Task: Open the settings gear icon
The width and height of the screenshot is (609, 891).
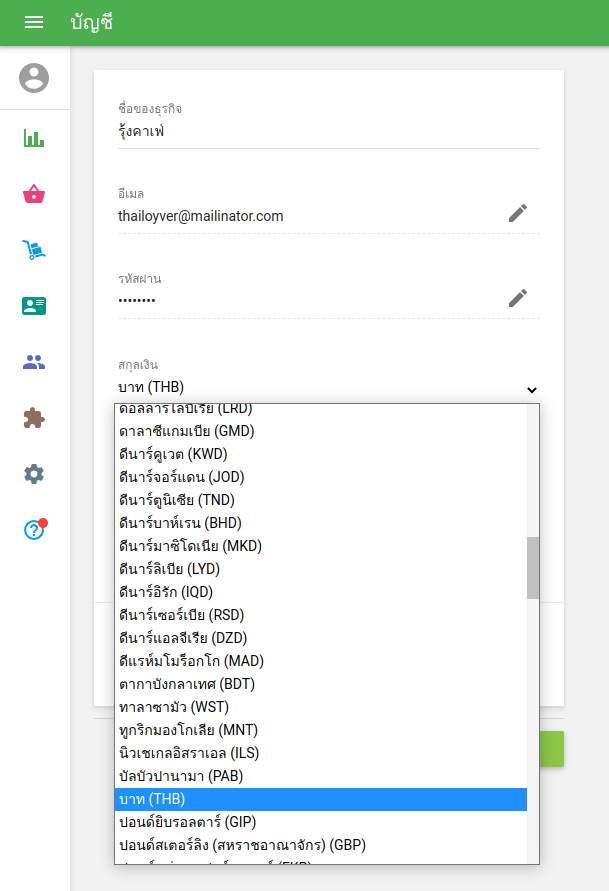Action: pyautogui.click(x=34, y=474)
